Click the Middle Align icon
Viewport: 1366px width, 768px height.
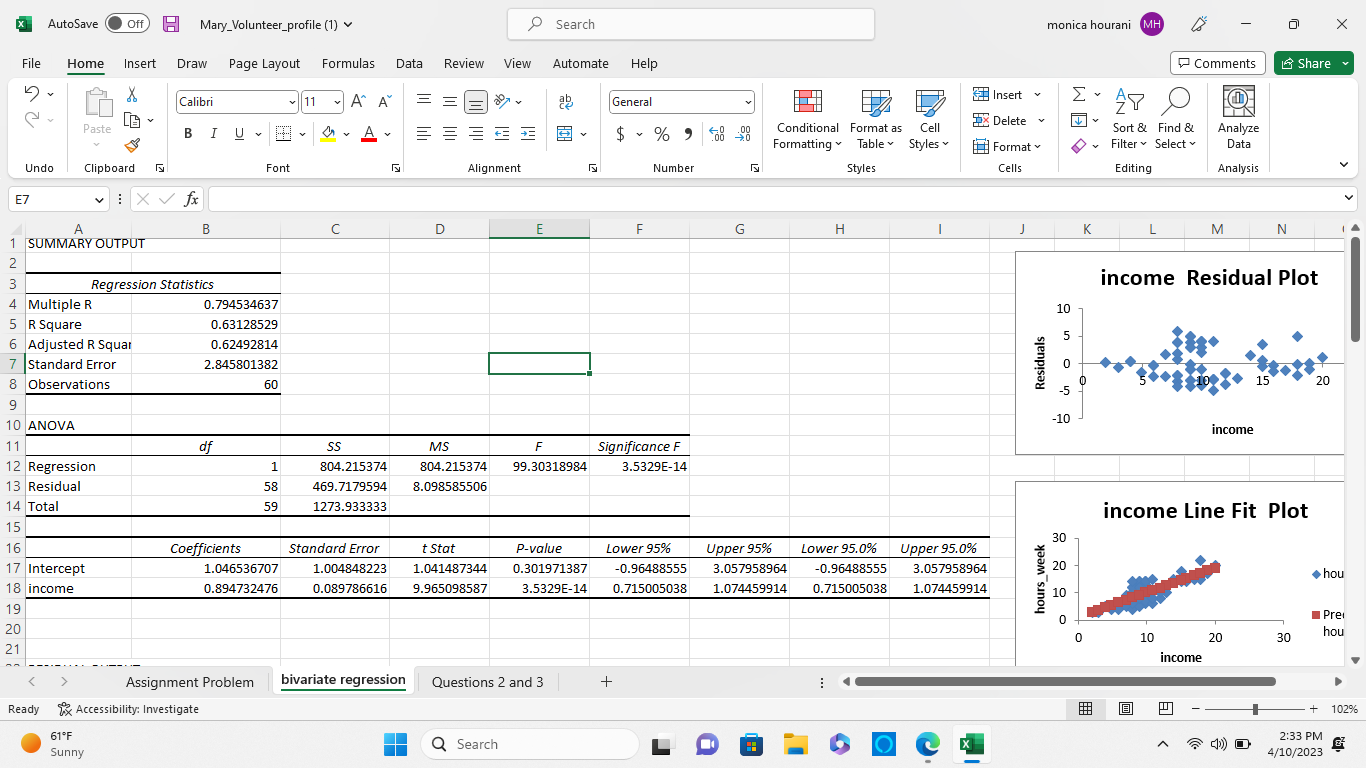pyautogui.click(x=450, y=102)
